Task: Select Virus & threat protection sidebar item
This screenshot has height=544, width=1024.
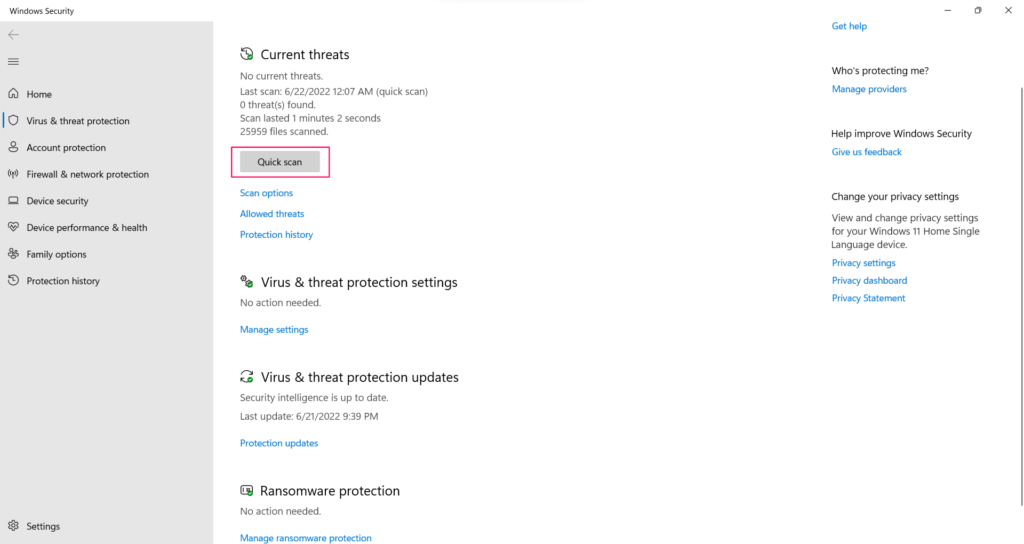Action: (x=78, y=121)
